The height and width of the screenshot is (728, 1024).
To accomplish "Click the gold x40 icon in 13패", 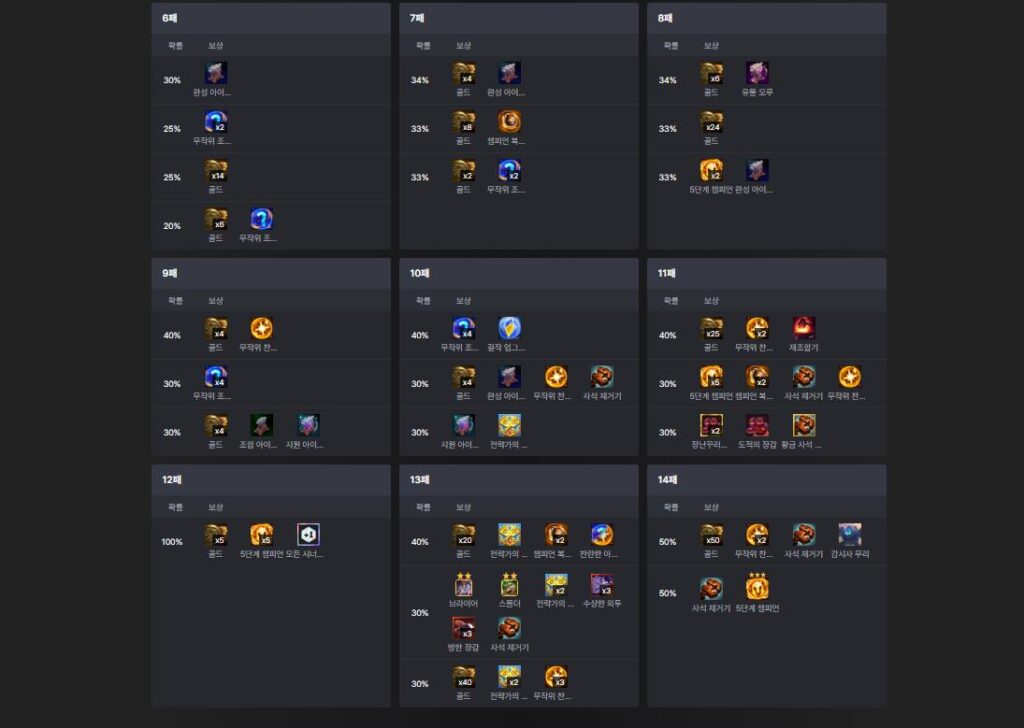I will [x=464, y=677].
